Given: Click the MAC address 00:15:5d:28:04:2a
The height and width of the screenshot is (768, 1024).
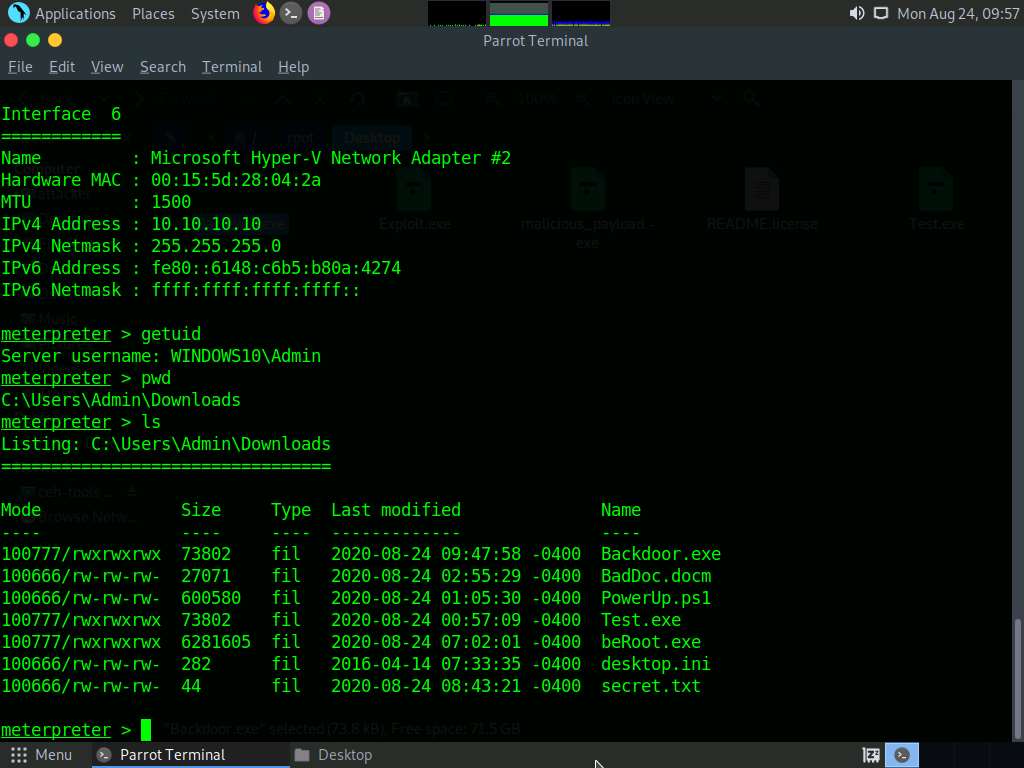Looking at the screenshot, I should point(236,180).
